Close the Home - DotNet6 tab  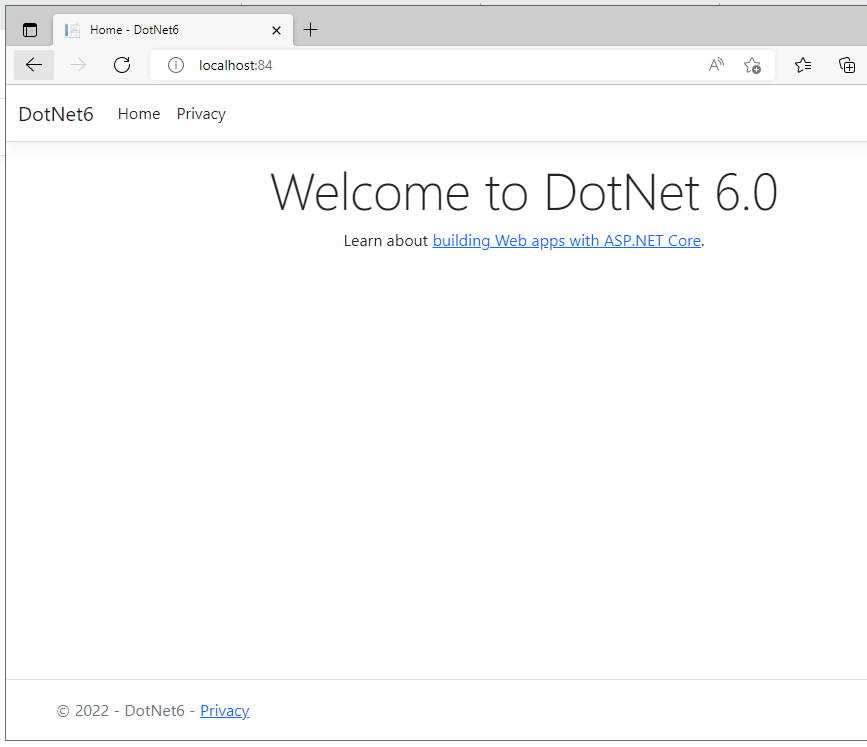pyautogui.click(x=276, y=30)
